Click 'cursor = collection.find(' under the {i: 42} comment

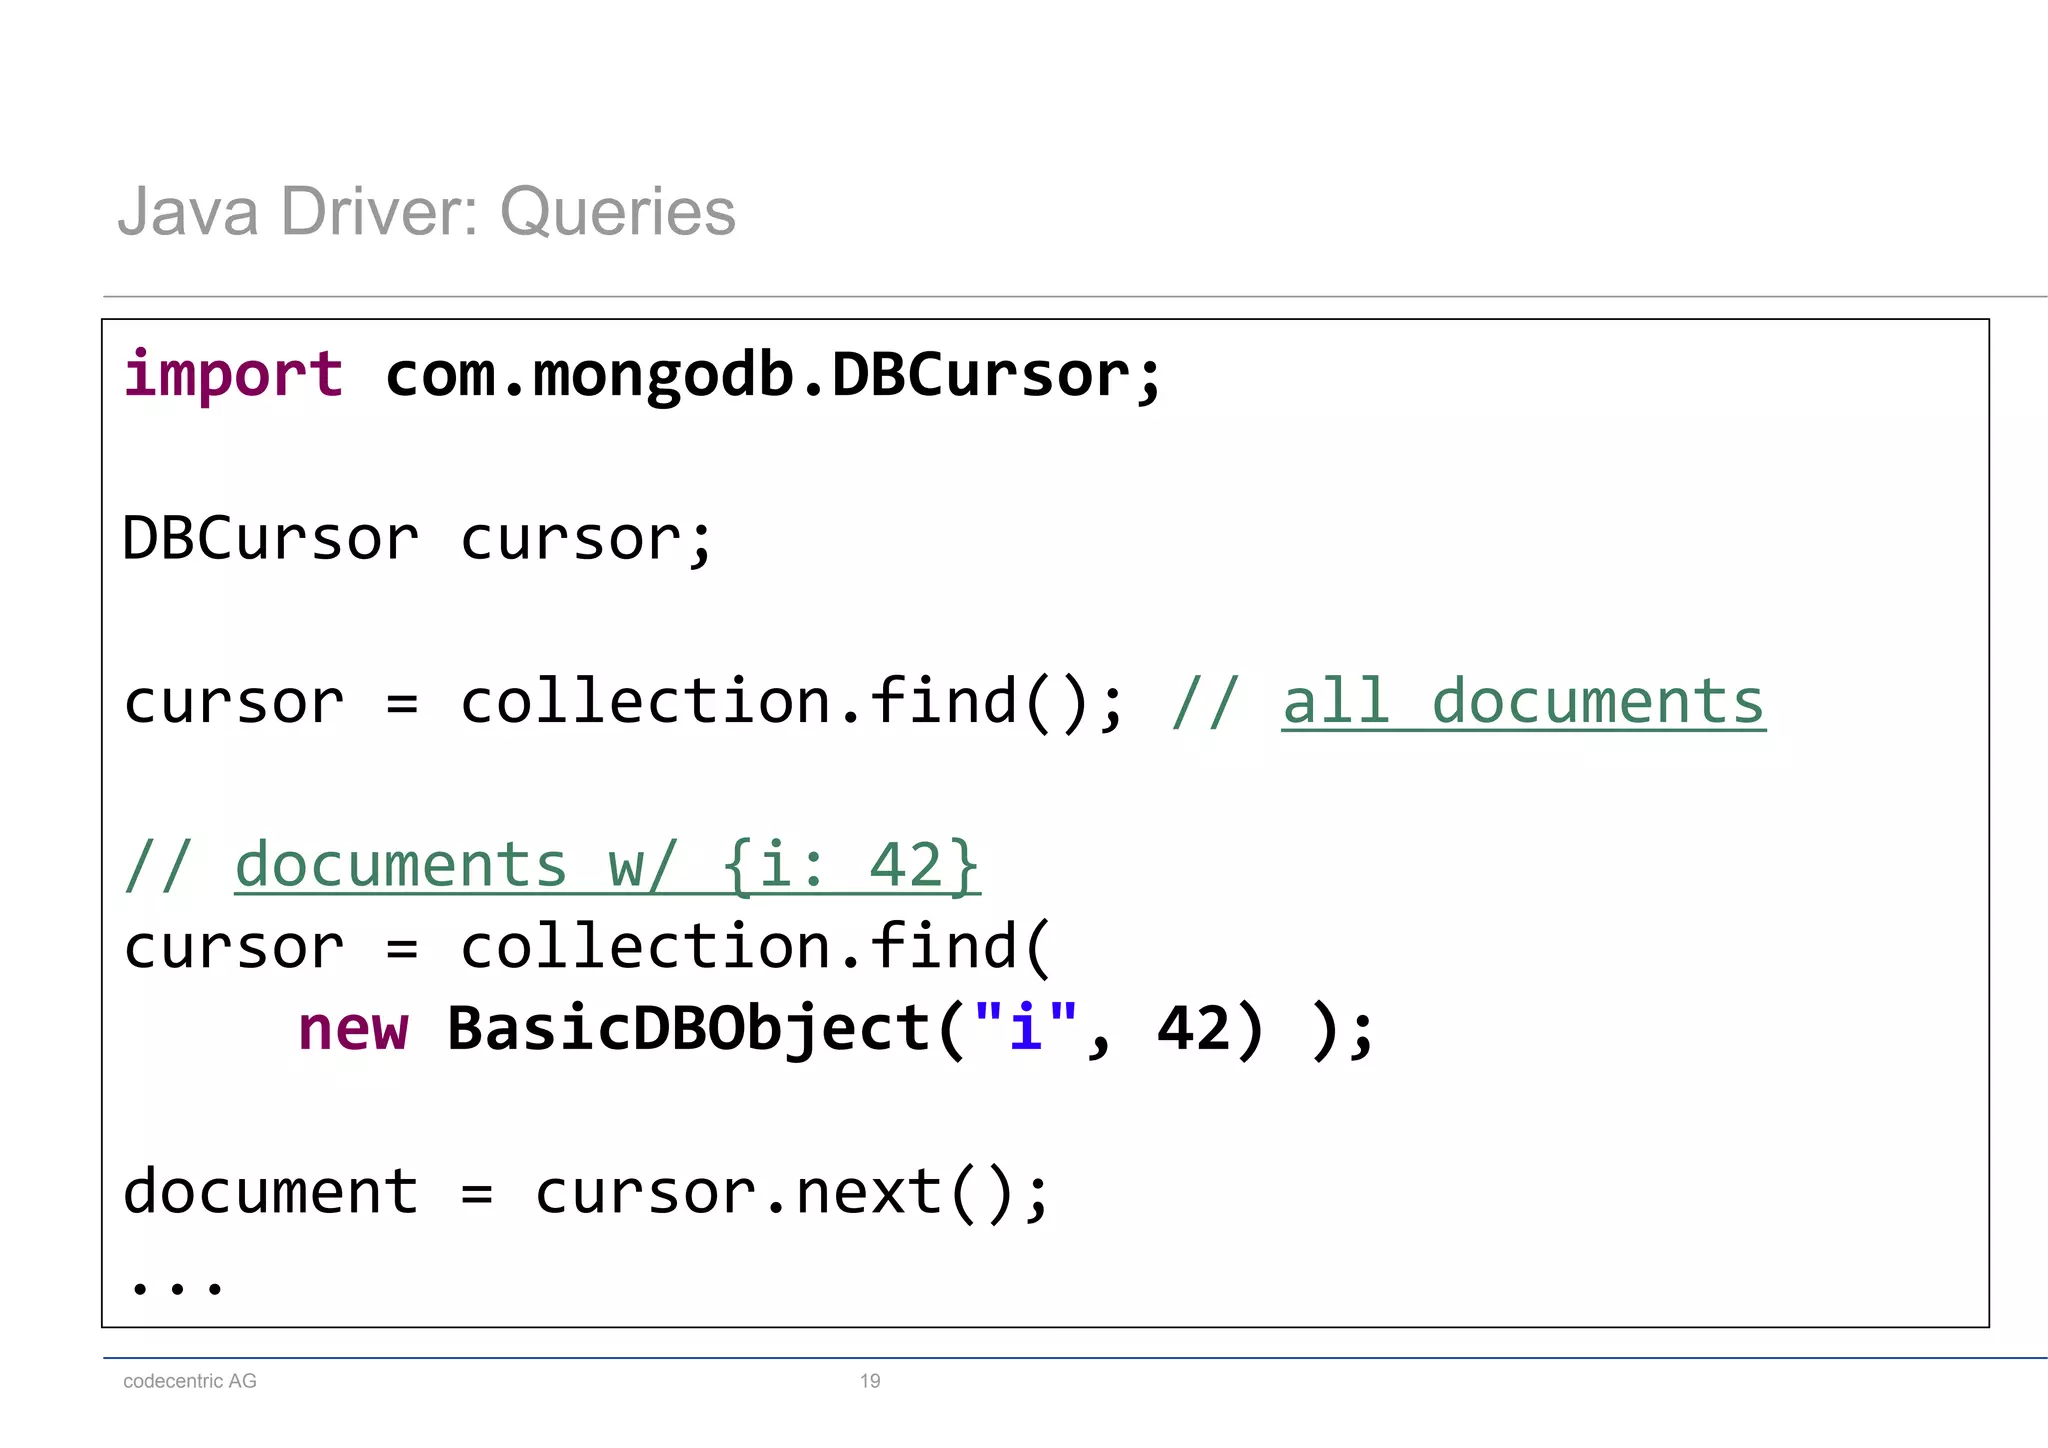588,948
